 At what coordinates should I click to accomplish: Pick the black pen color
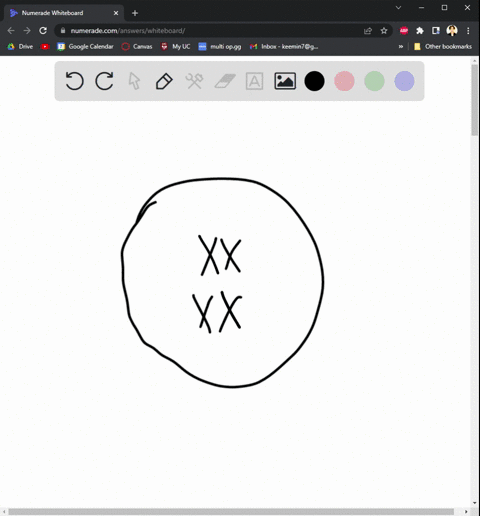tap(314, 81)
